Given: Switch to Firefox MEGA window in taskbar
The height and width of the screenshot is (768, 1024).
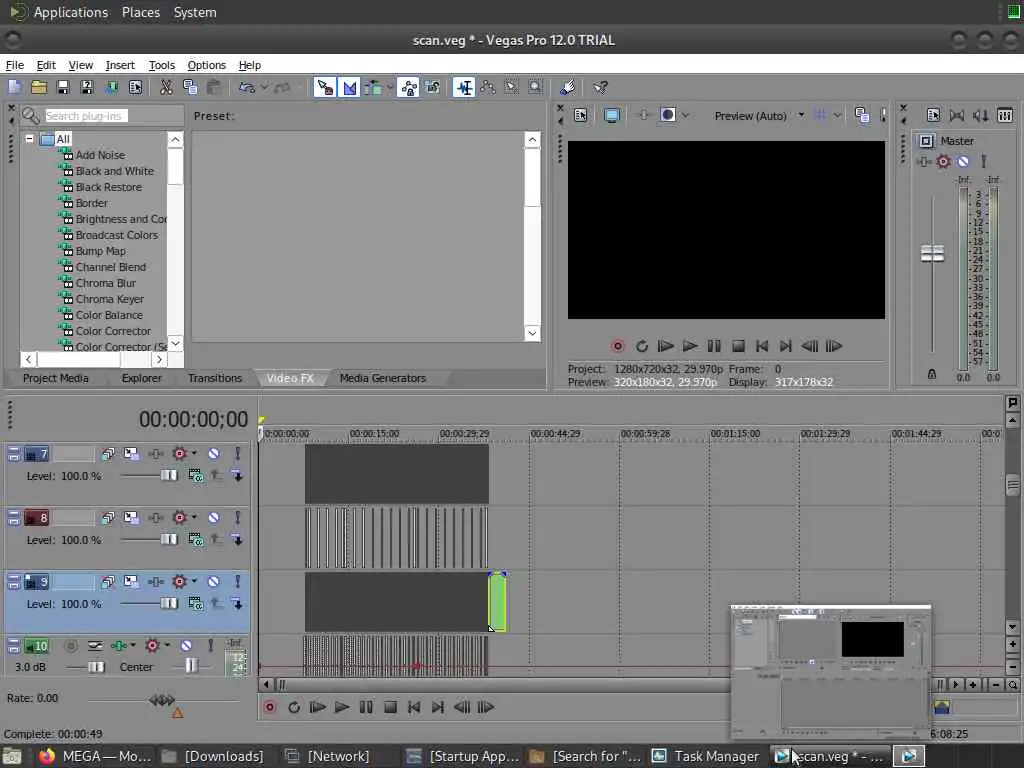Looking at the screenshot, I should tap(94, 756).
